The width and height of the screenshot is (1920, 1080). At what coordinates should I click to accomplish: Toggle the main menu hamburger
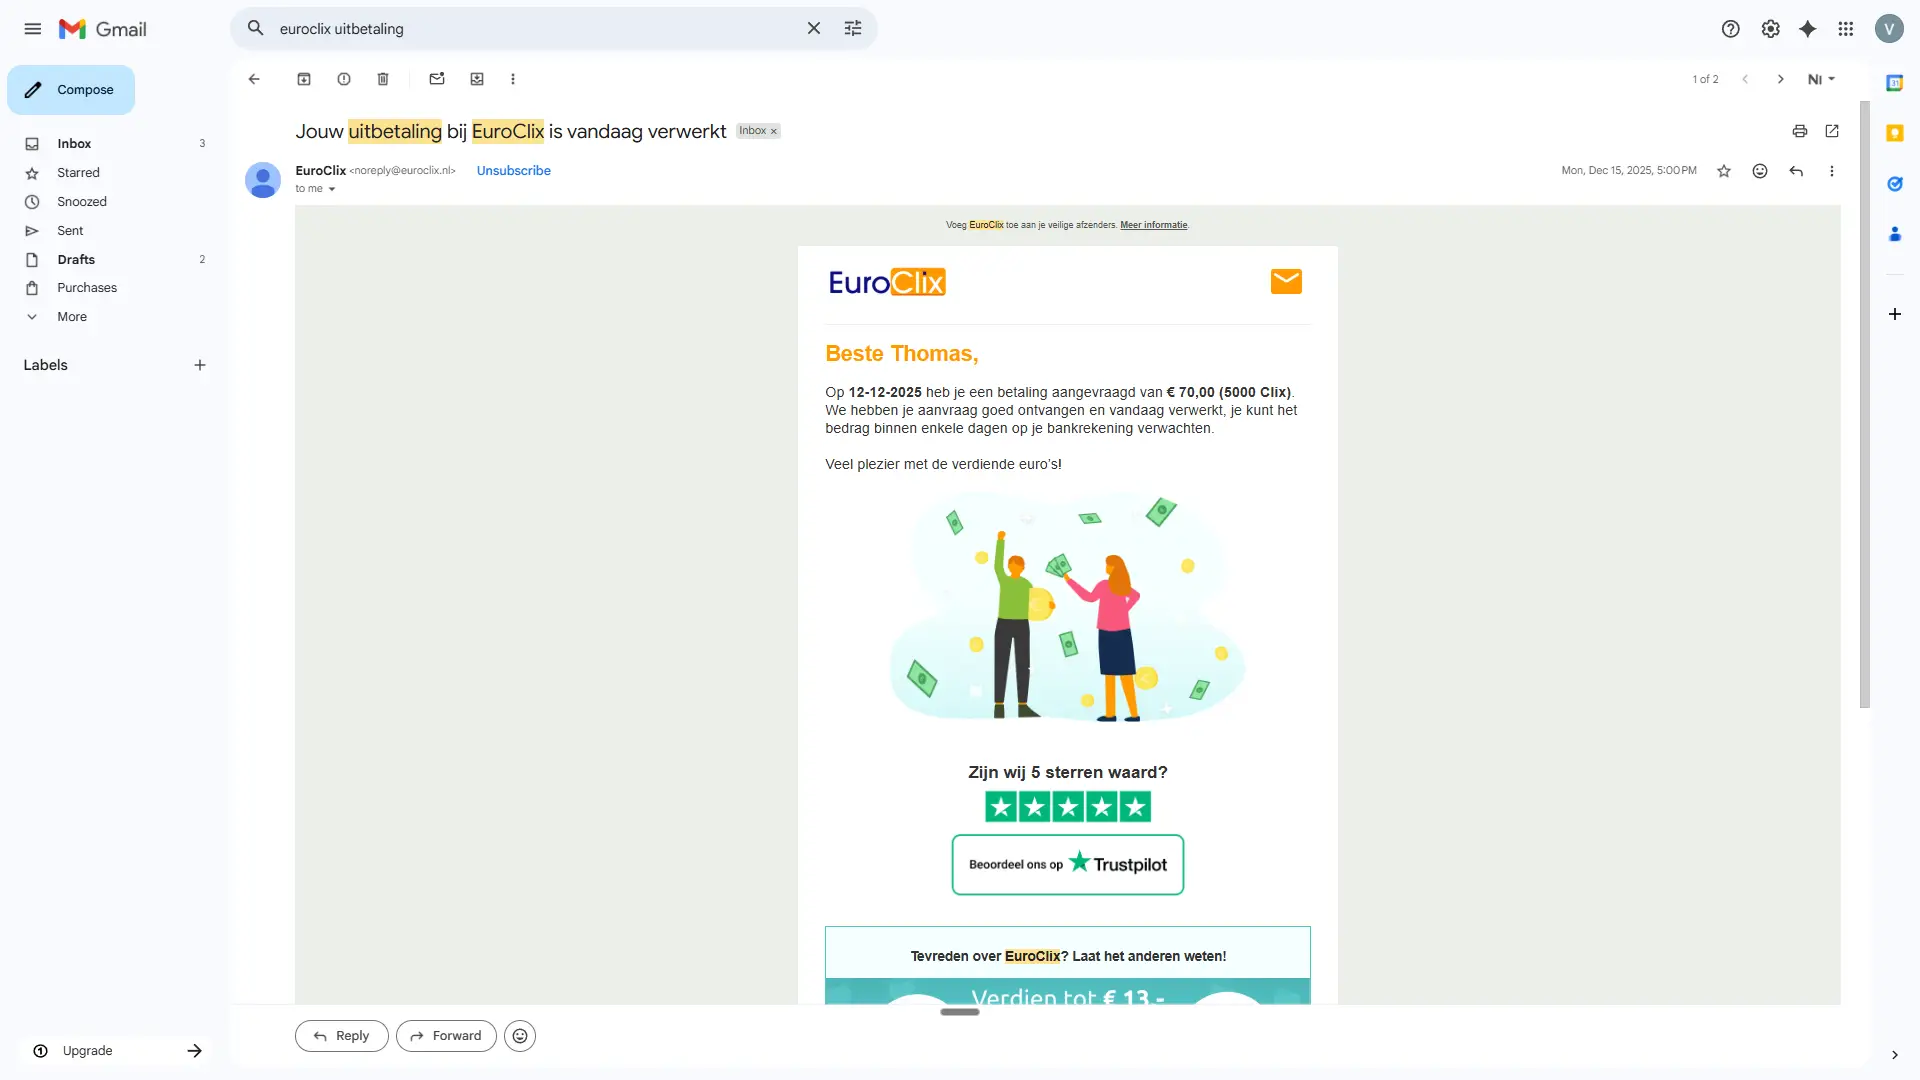coord(33,29)
